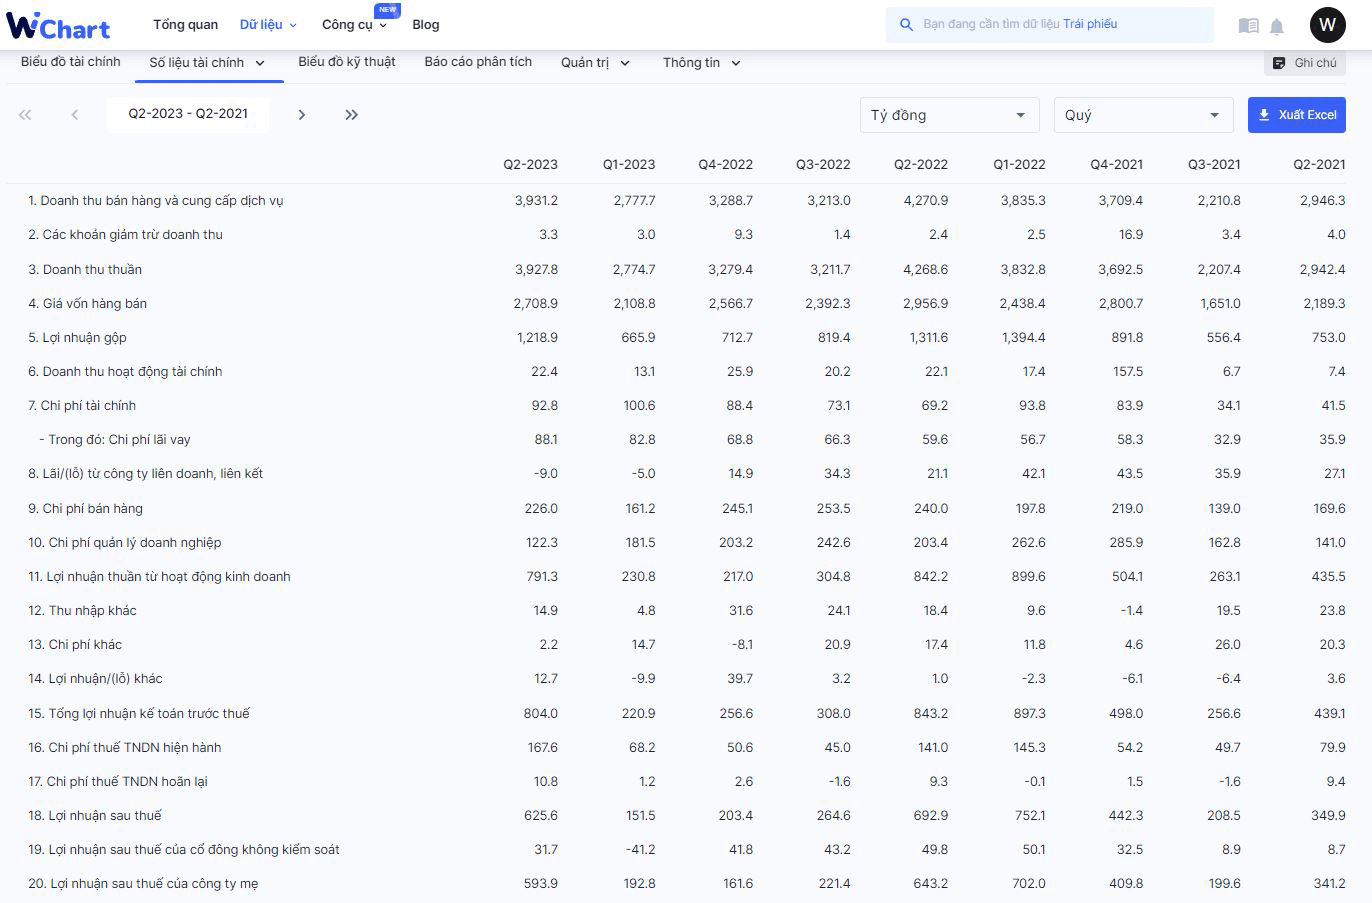Open the Quý period dropdown
The width and height of the screenshot is (1372, 903).
[1143, 115]
